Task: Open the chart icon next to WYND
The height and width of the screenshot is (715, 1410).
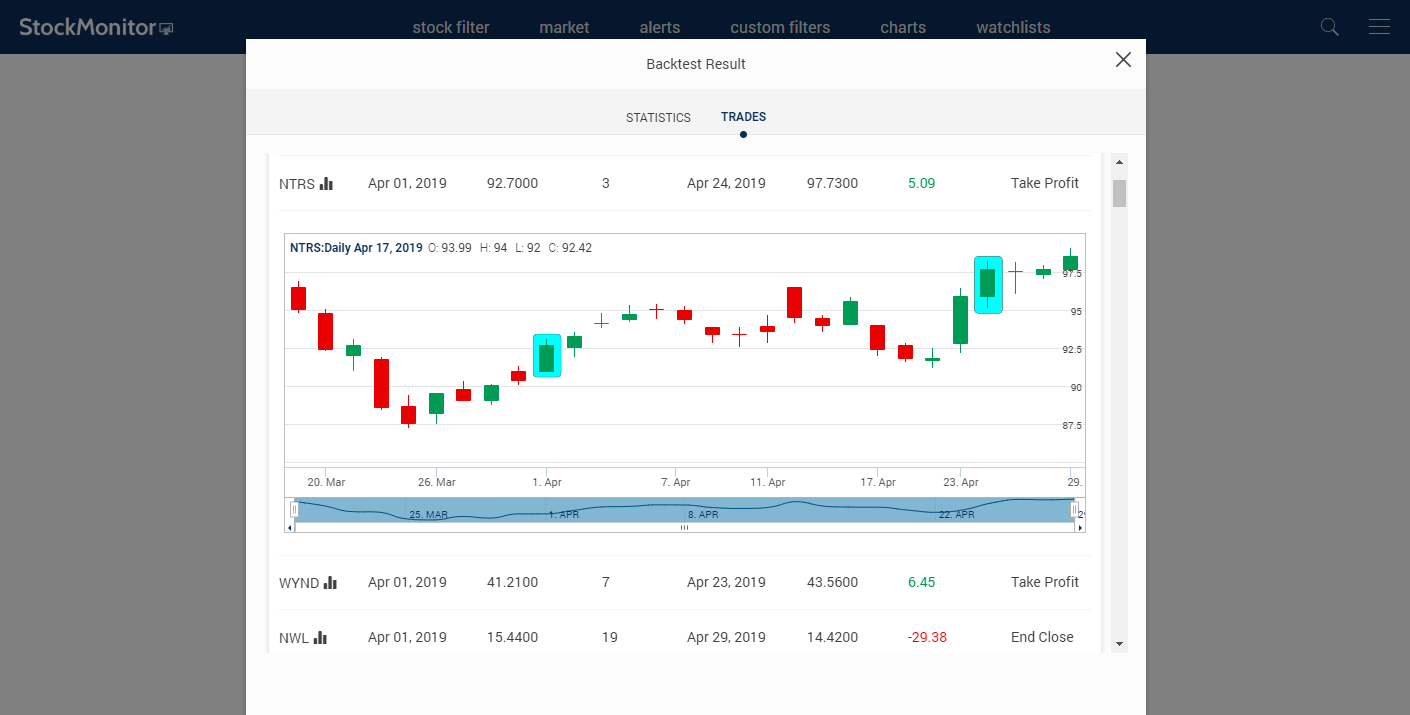Action: click(330, 582)
